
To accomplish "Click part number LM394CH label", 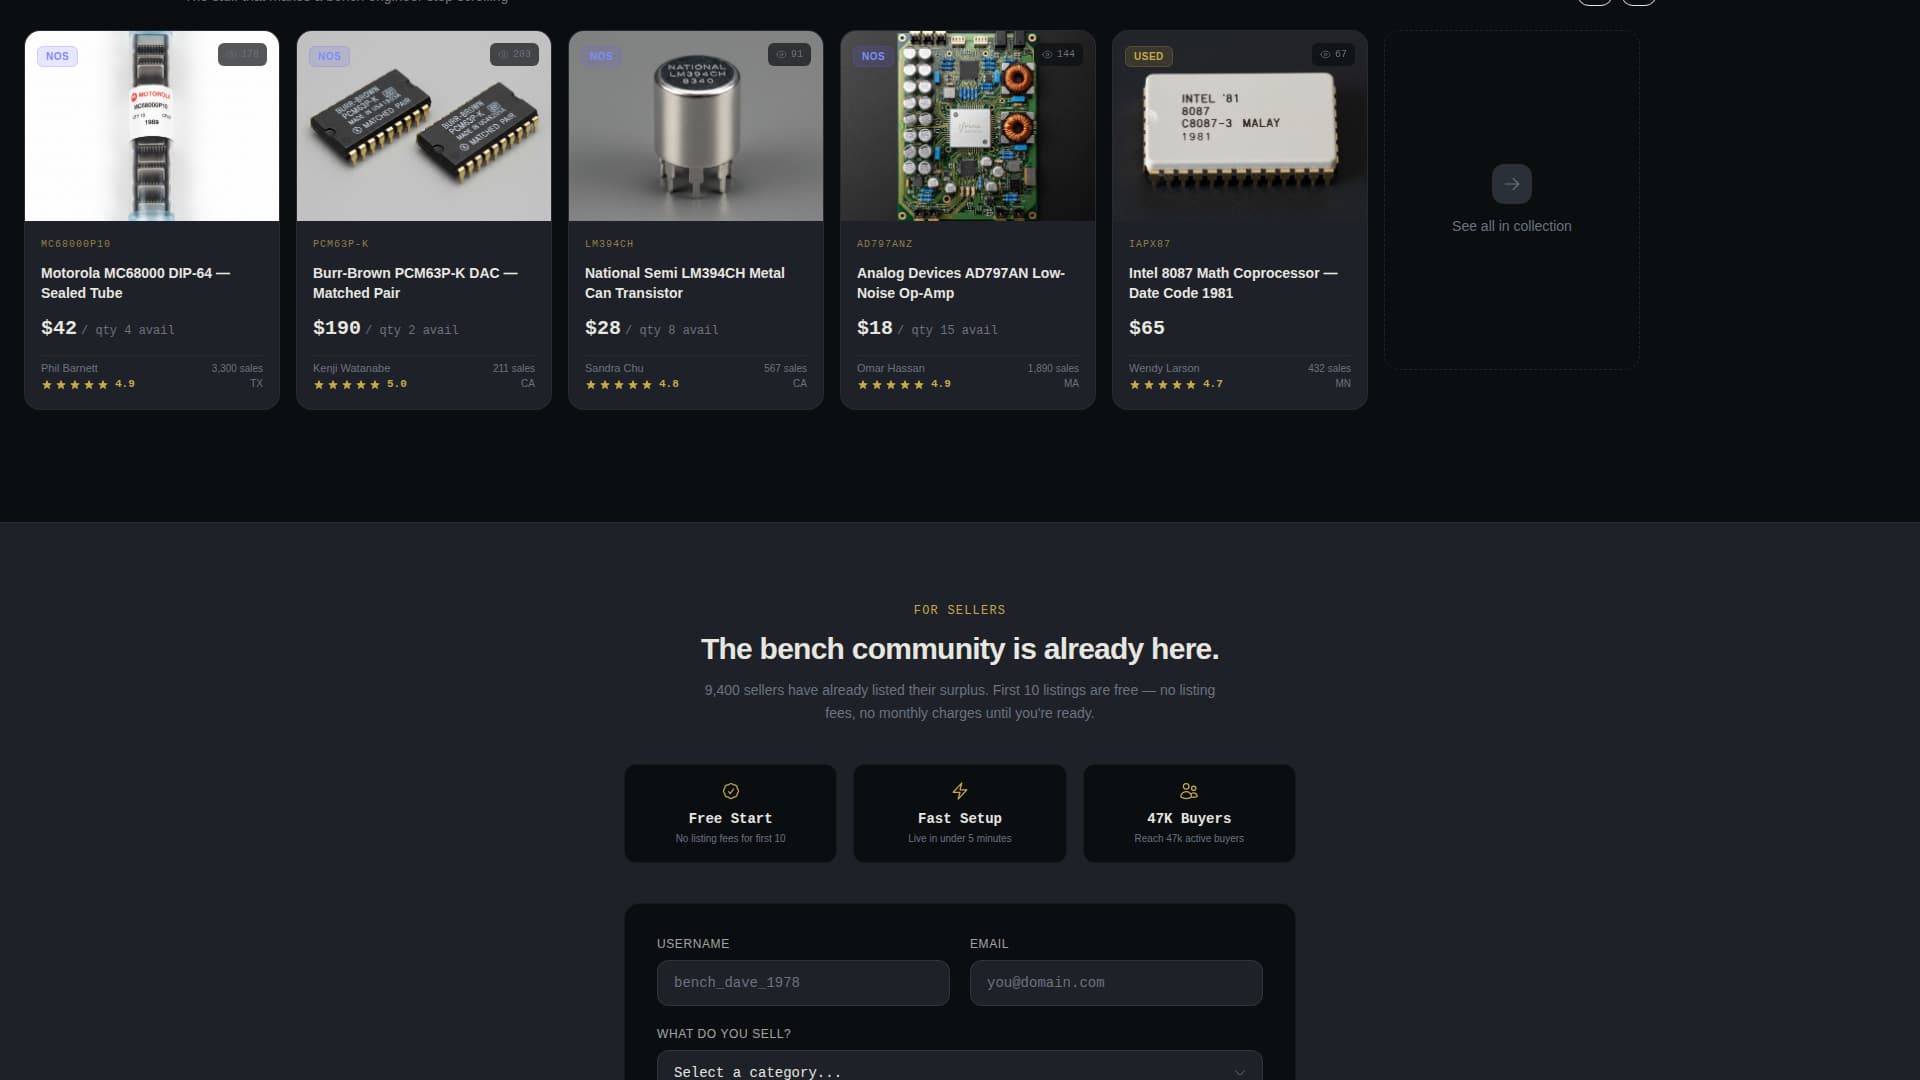I will click(609, 244).
